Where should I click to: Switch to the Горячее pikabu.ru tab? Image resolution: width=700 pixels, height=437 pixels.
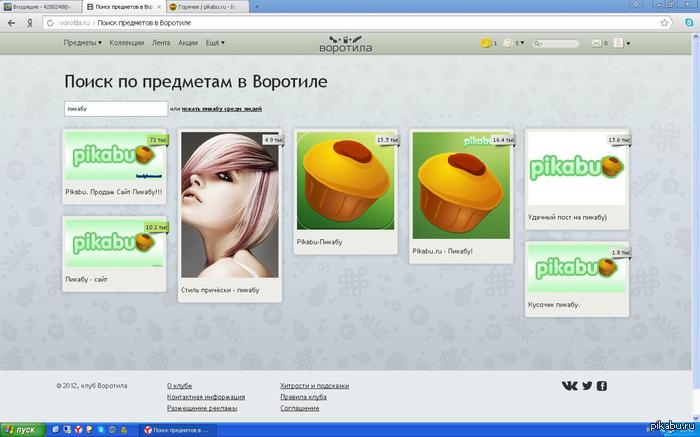point(207,6)
